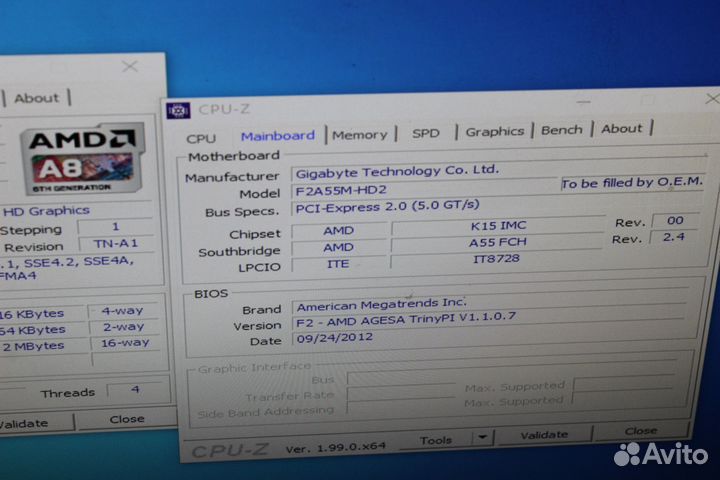The height and width of the screenshot is (480, 720).
Task: Click Close button in the back CPU-Z window
Action: point(127,419)
